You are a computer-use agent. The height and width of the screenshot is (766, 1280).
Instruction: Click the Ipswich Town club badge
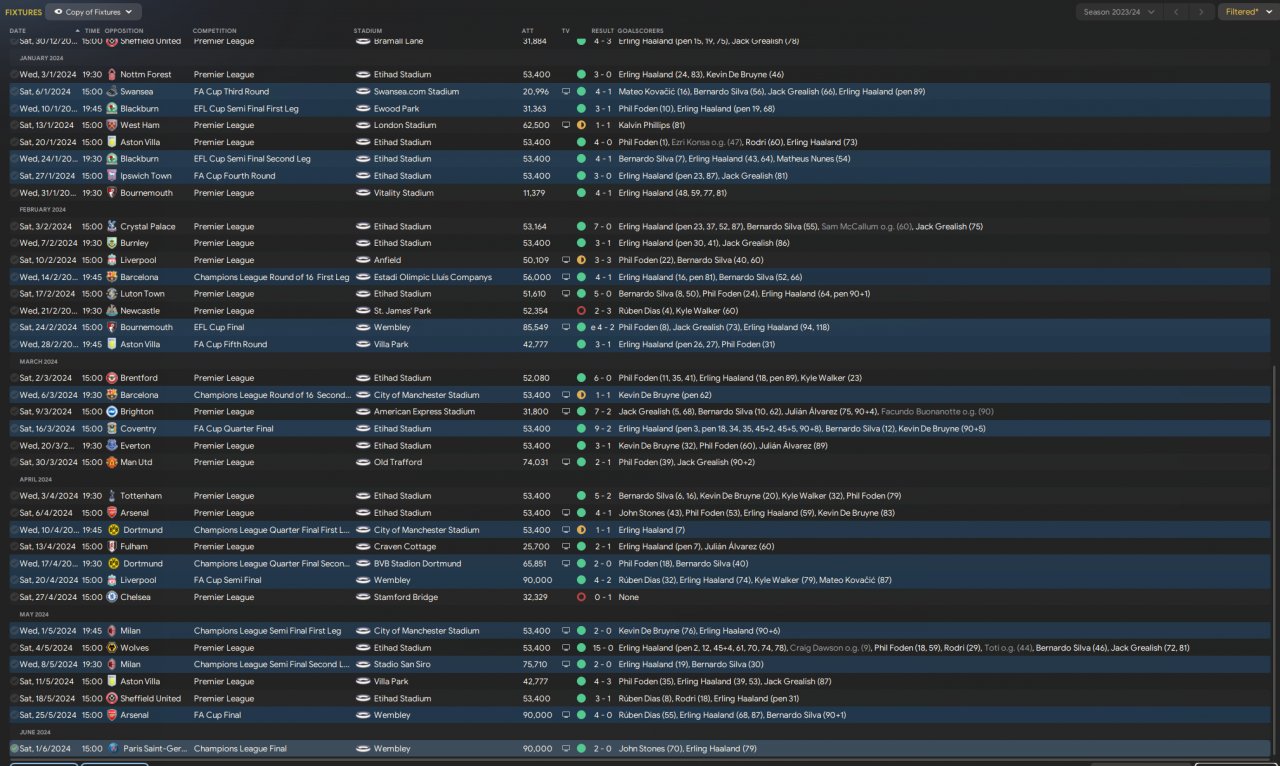[x=112, y=176]
